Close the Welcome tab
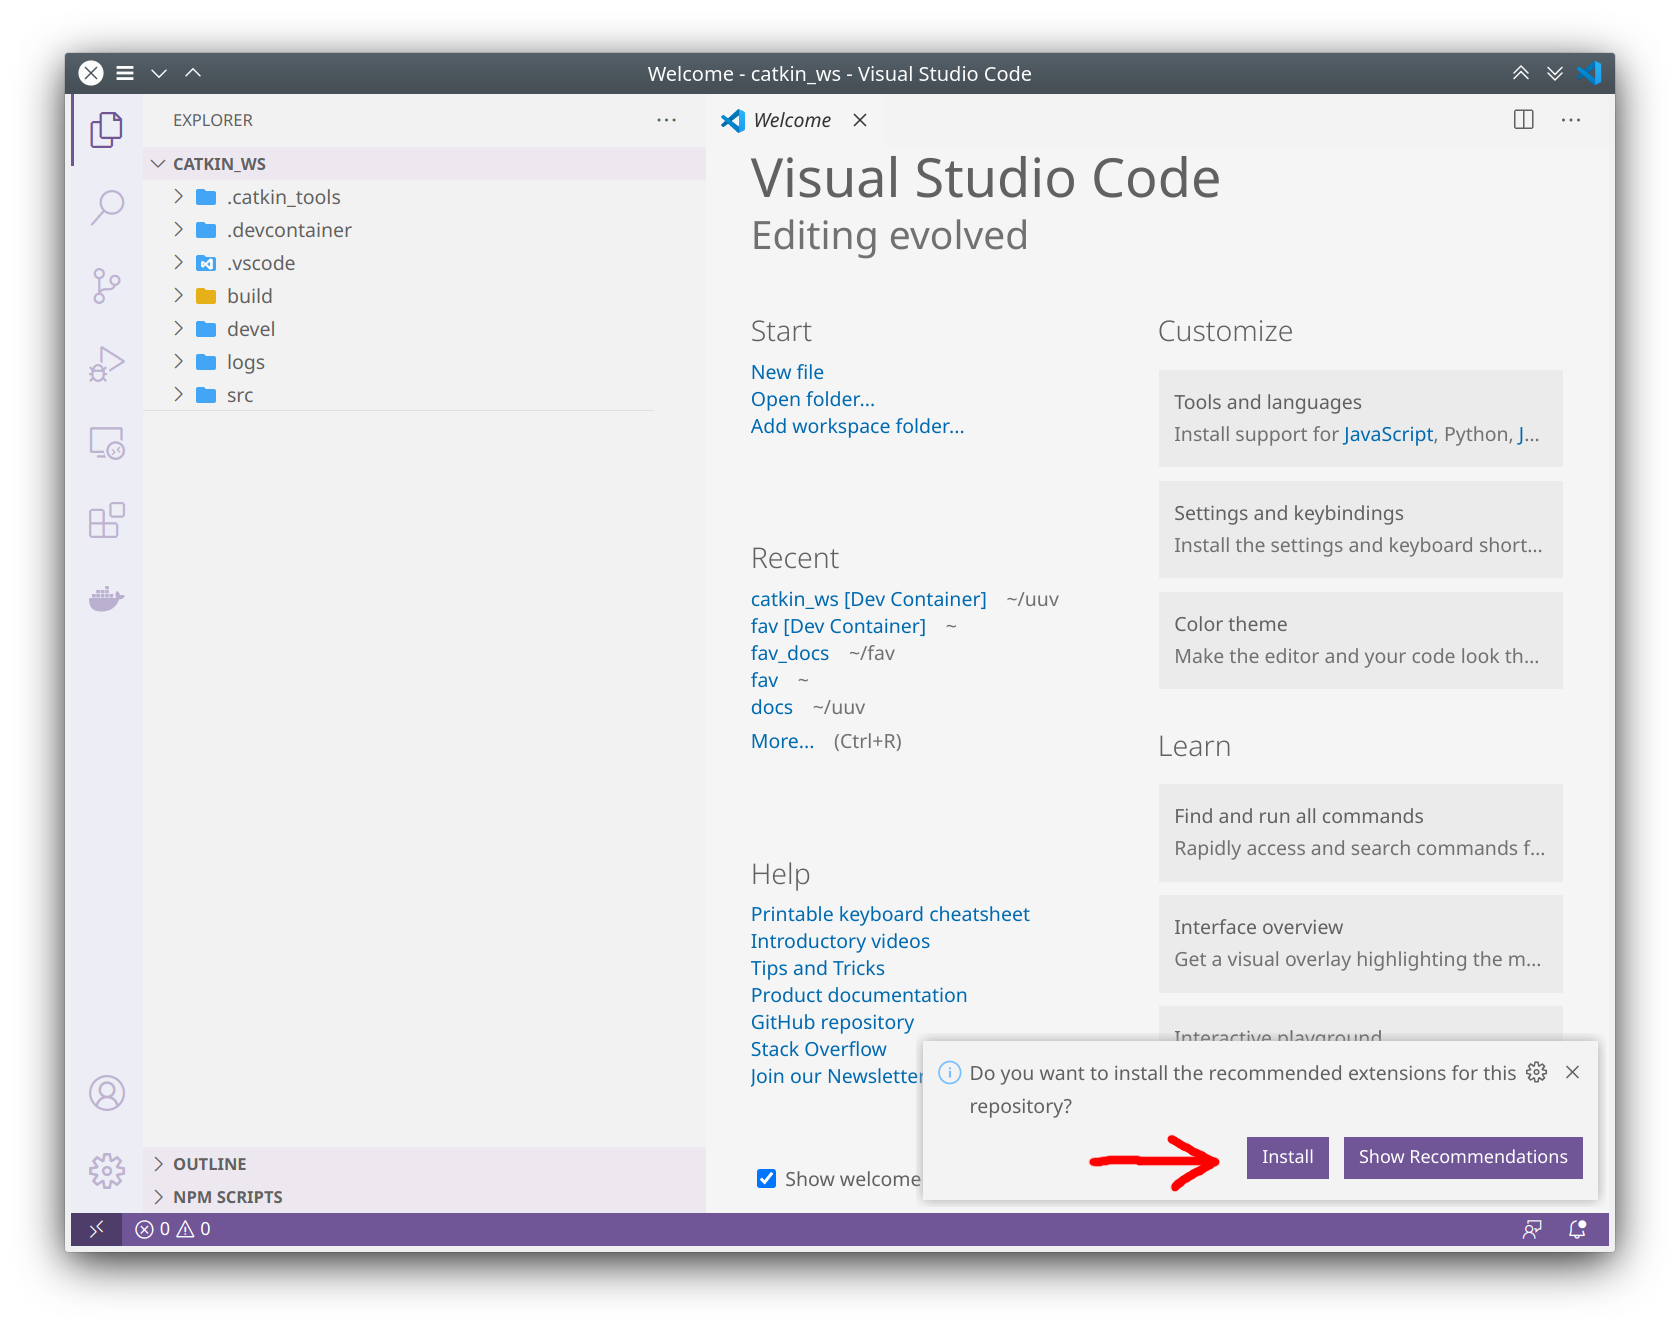1680x1329 pixels. pyautogui.click(x=860, y=120)
